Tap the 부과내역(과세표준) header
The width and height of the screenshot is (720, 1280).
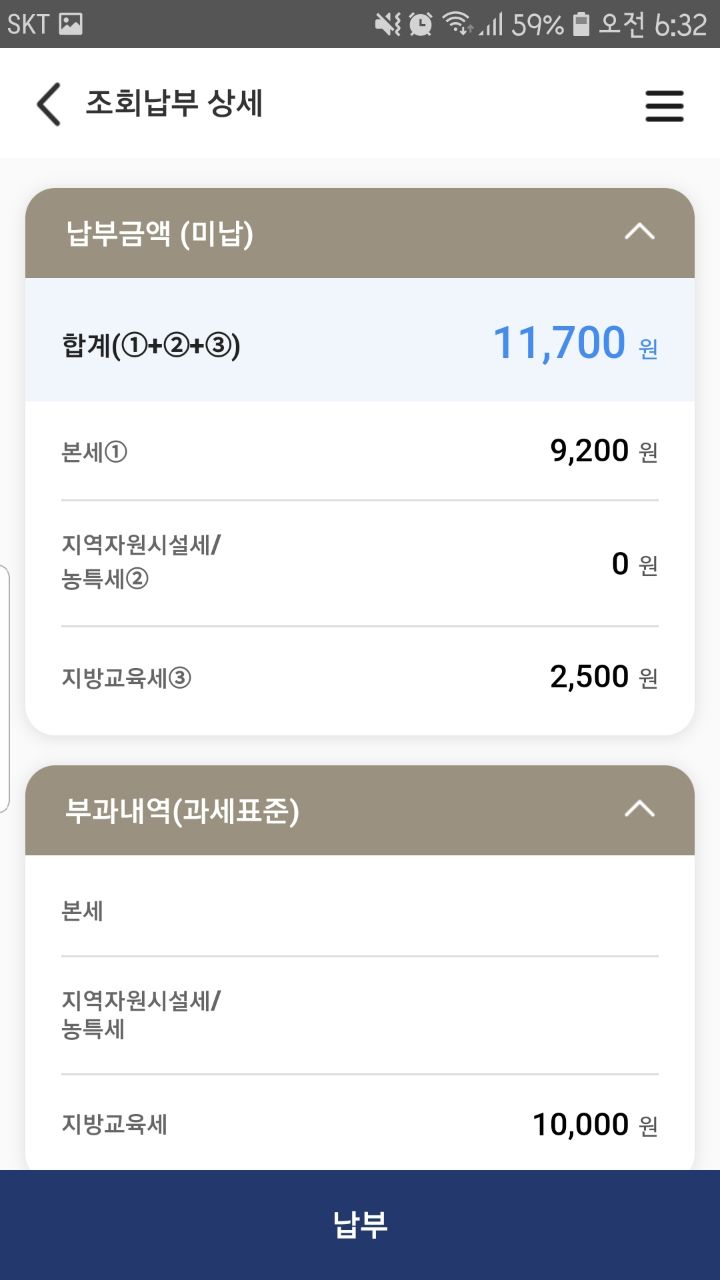tap(182, 811)
